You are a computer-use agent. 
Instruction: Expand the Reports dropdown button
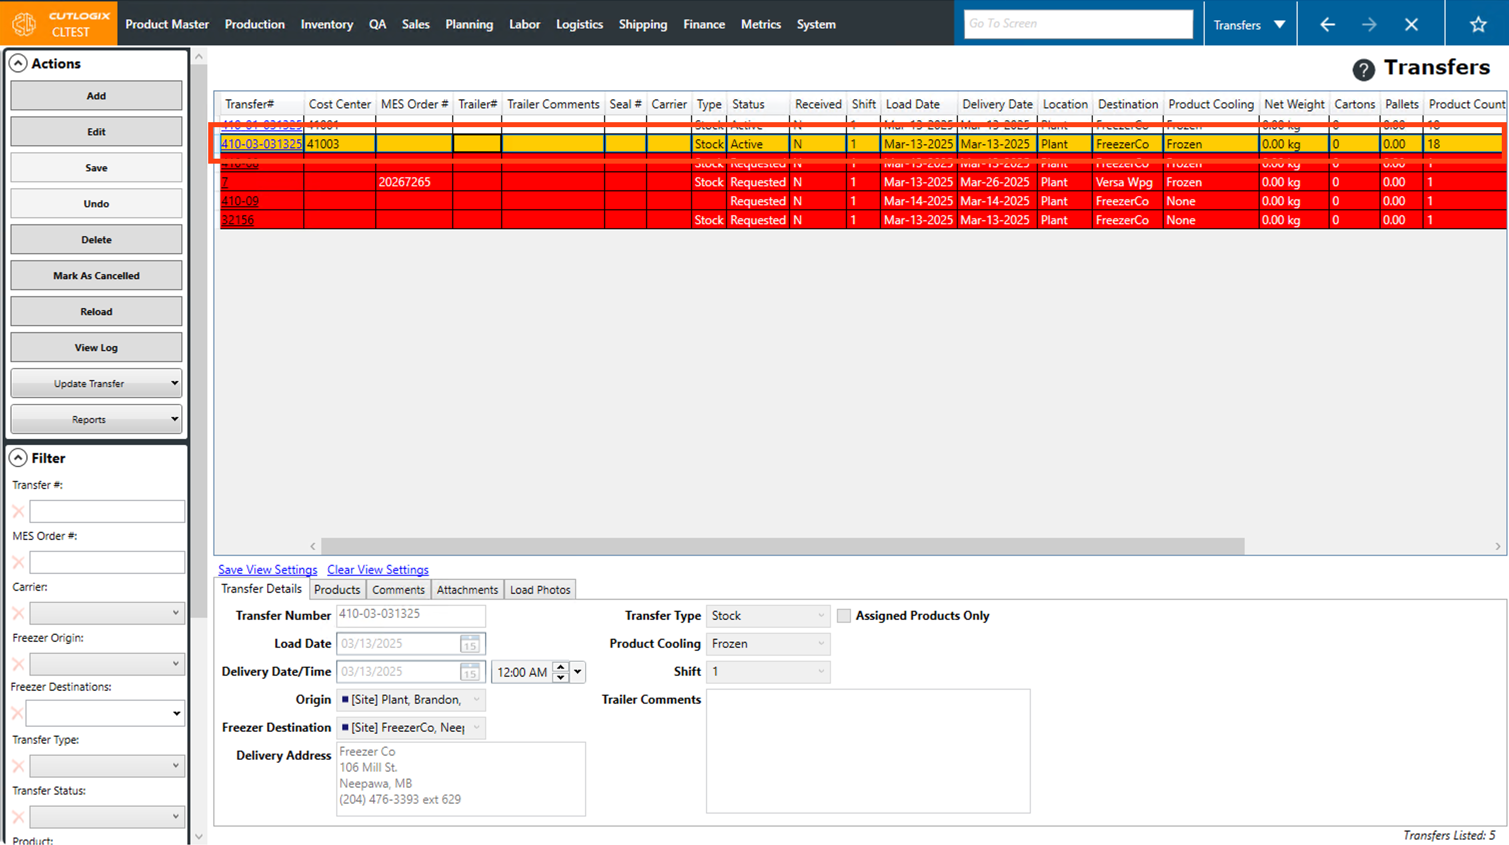pyautogui.click(x=96, y=419)
